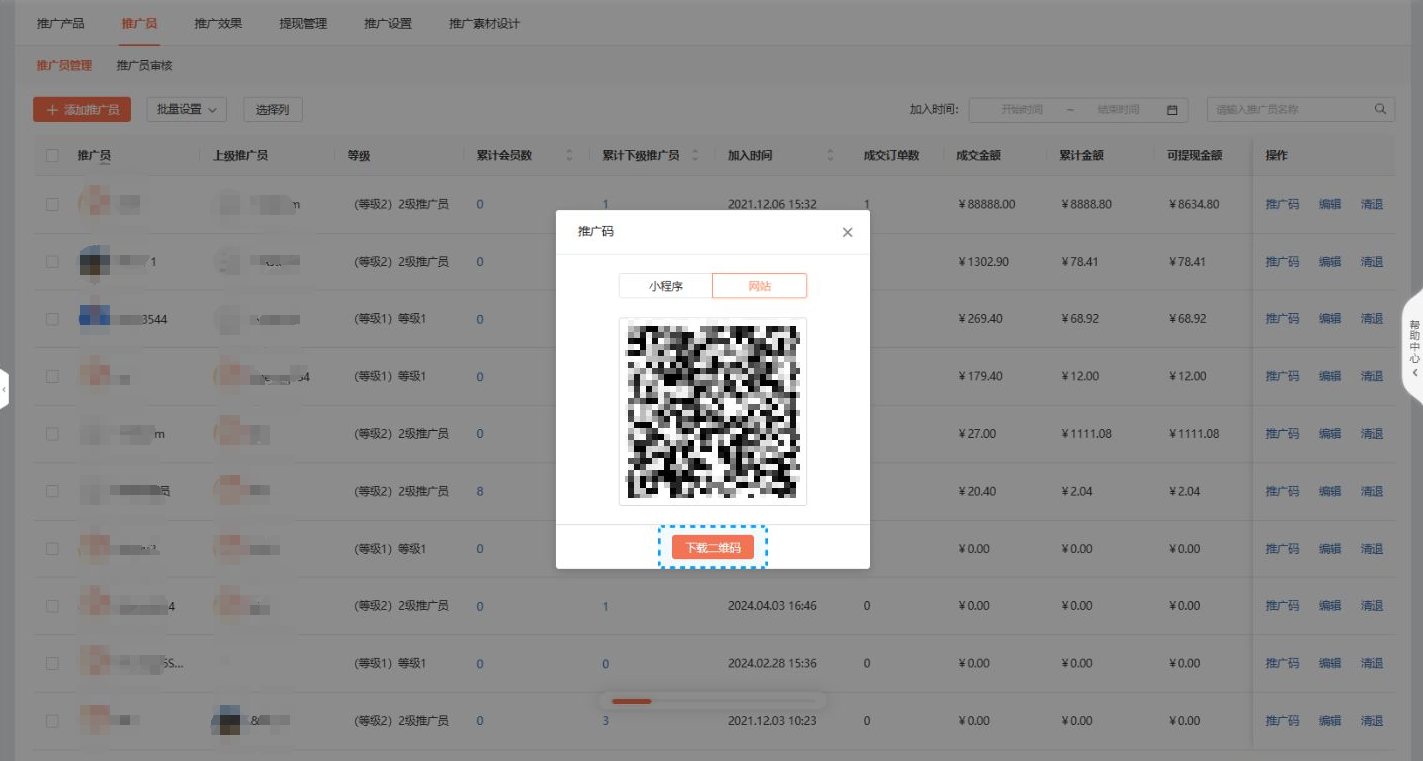Sort by 累计下级推广员 column arrows
This screenshot has width=1423, height=761.
click(695, 156)
